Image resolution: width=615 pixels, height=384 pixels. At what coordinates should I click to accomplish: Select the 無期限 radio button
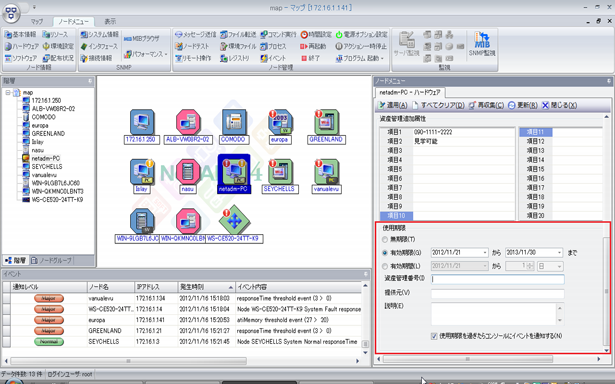pyautogui.click(x=385, y=239)
